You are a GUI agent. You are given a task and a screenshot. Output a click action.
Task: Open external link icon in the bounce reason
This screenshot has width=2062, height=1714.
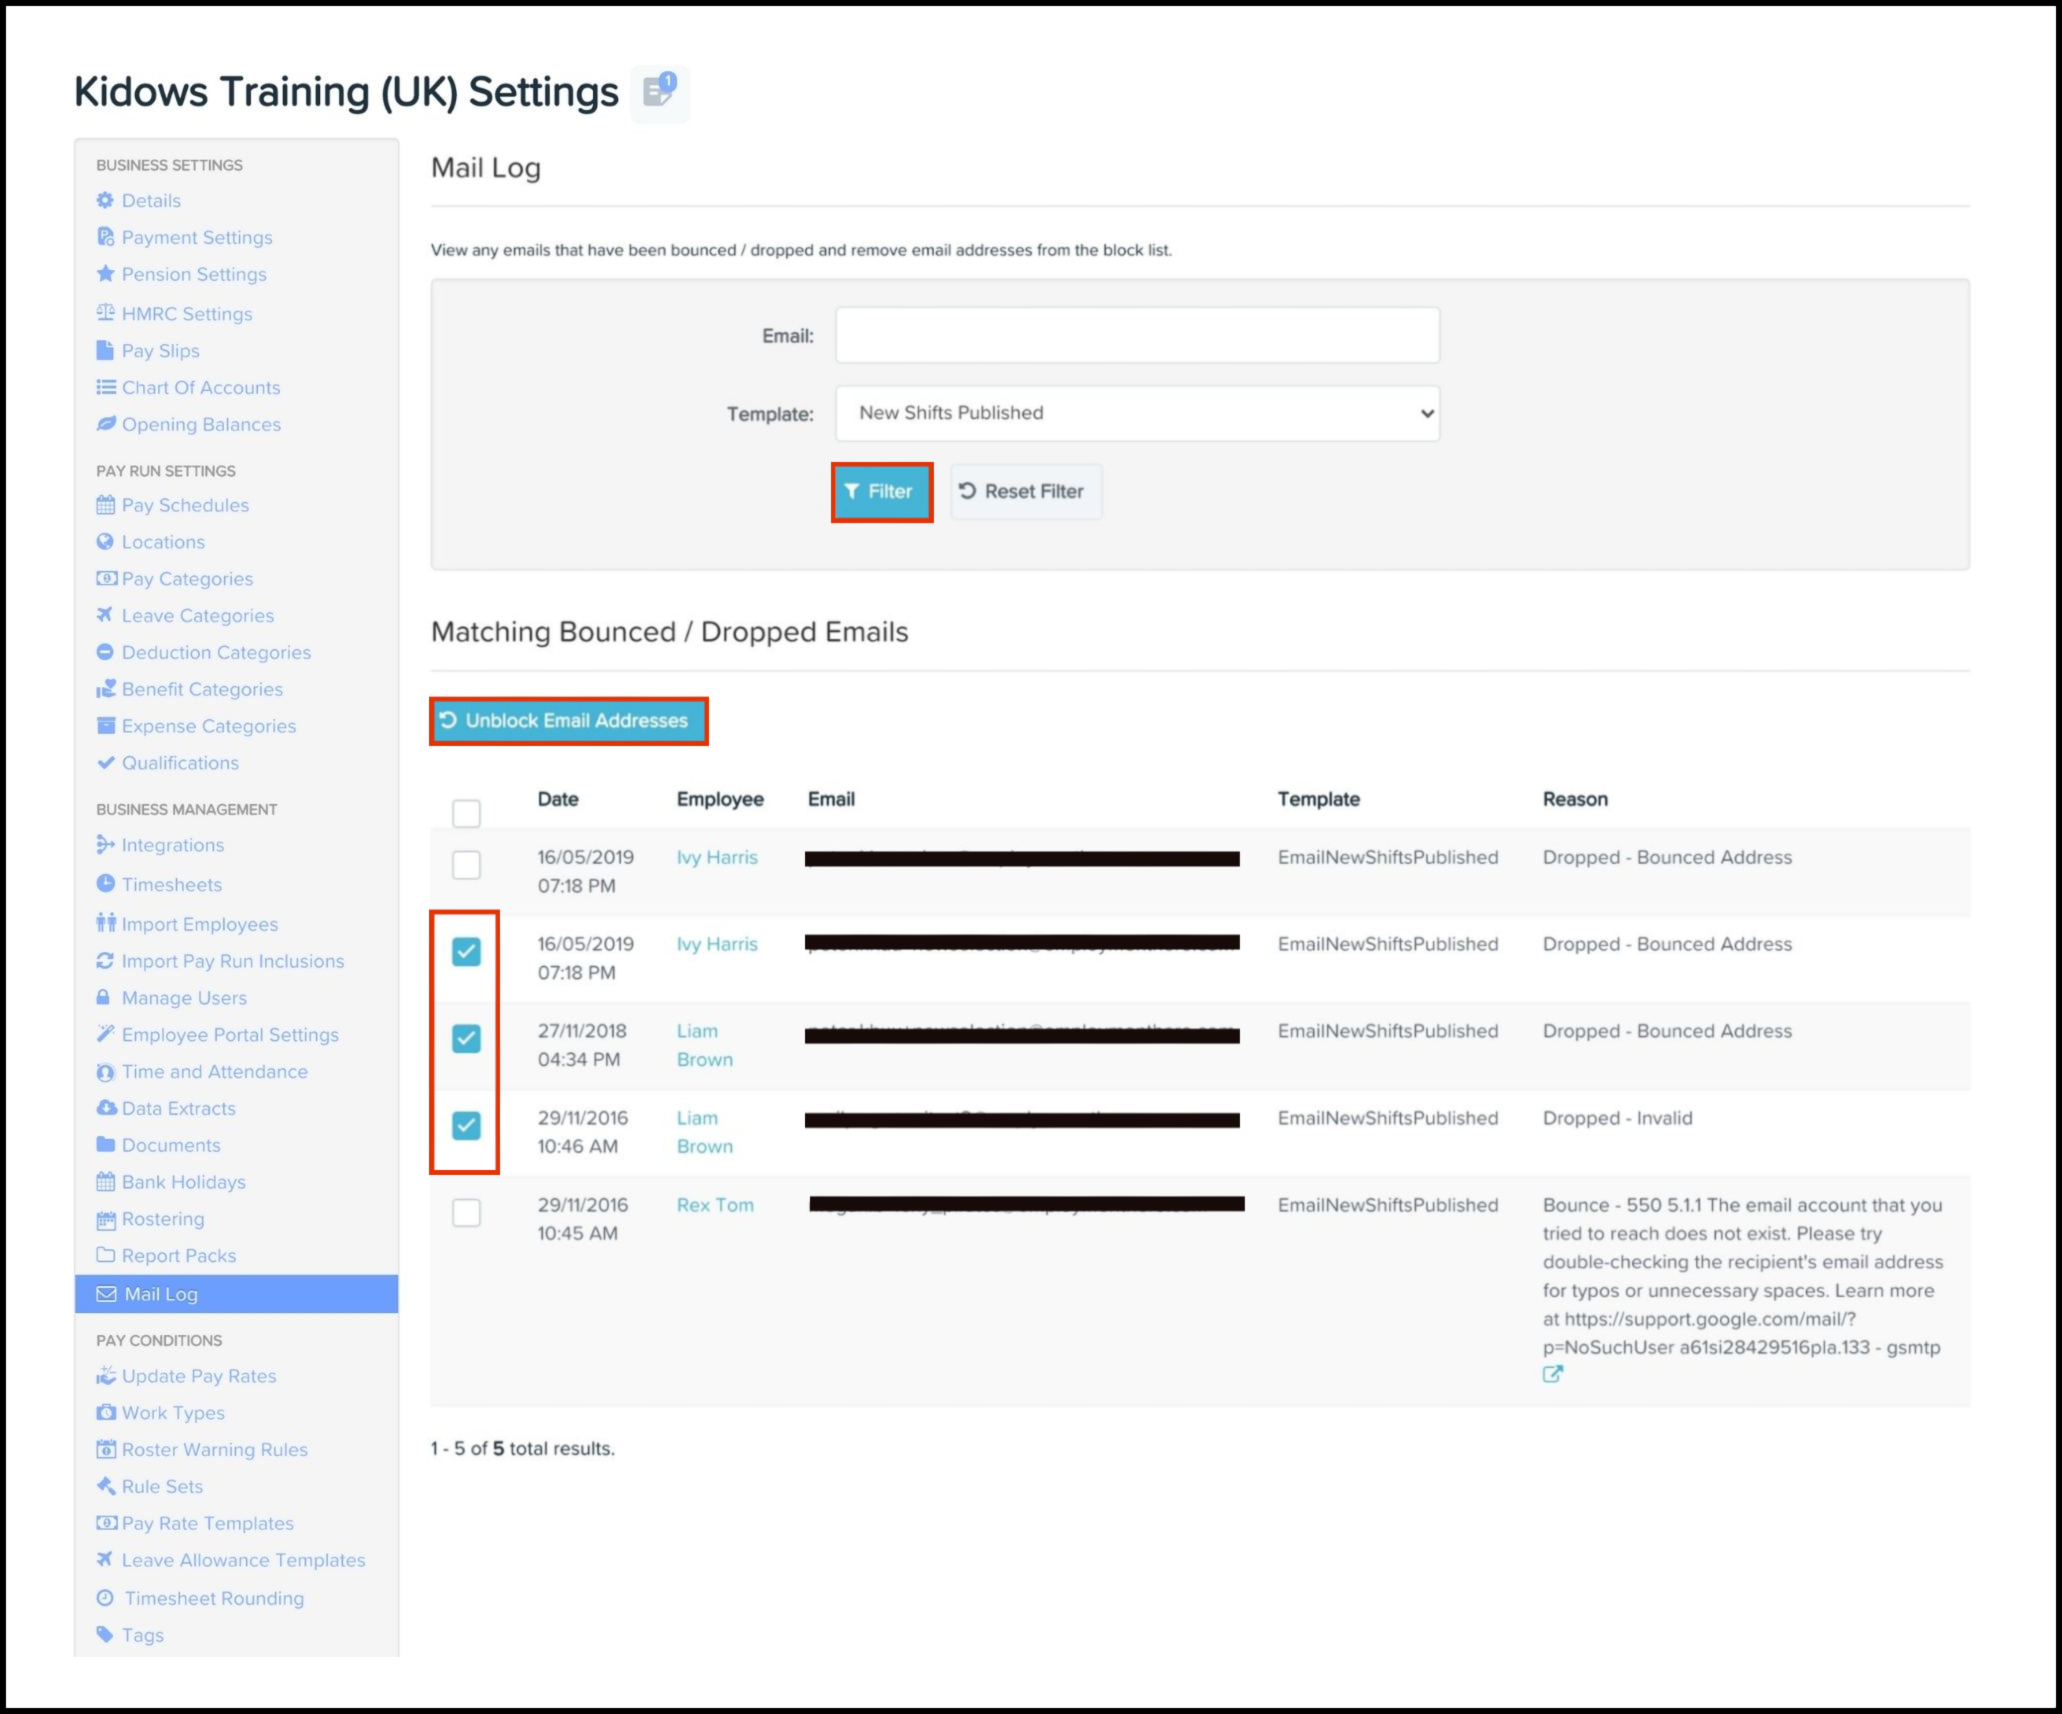coord(1552,1374)
